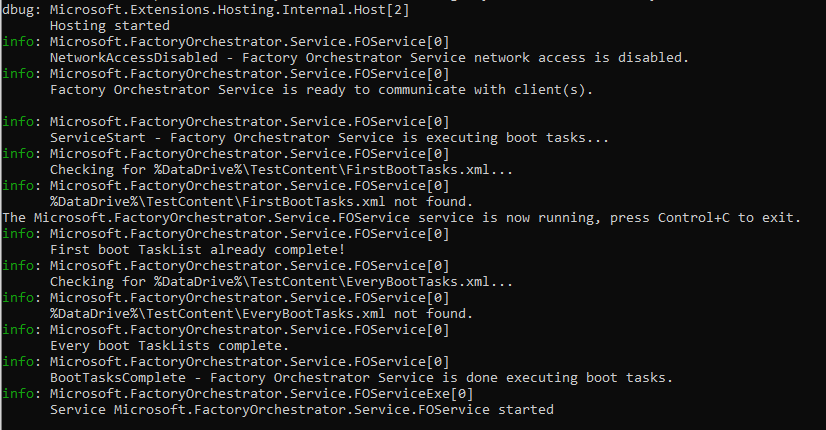
Task: Click the "Checking for" EveryBootTasks.xml line
Action: (281, 282)
